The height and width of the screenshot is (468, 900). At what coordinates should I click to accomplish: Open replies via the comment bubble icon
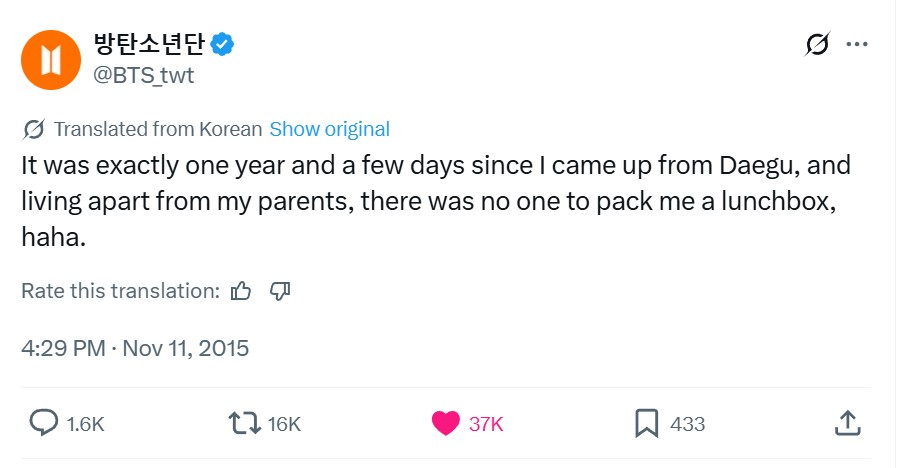click(x=43, y=423)
